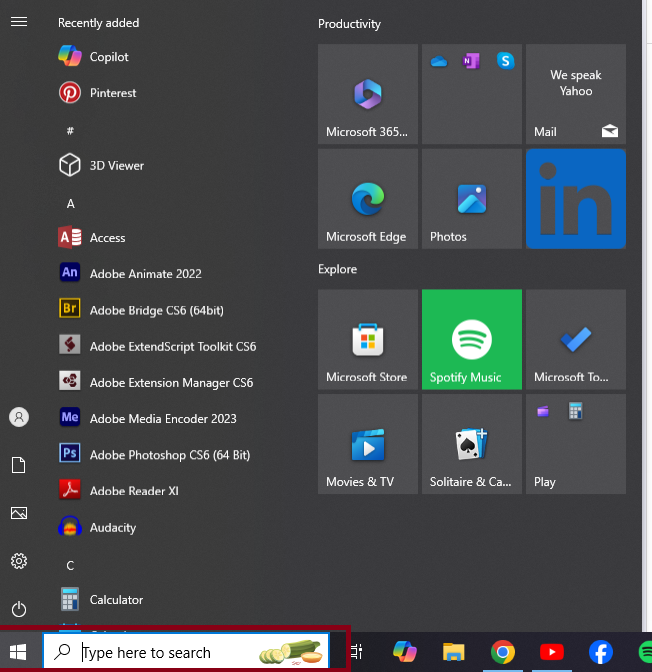Click the Productivity group heading

point(349,24)
